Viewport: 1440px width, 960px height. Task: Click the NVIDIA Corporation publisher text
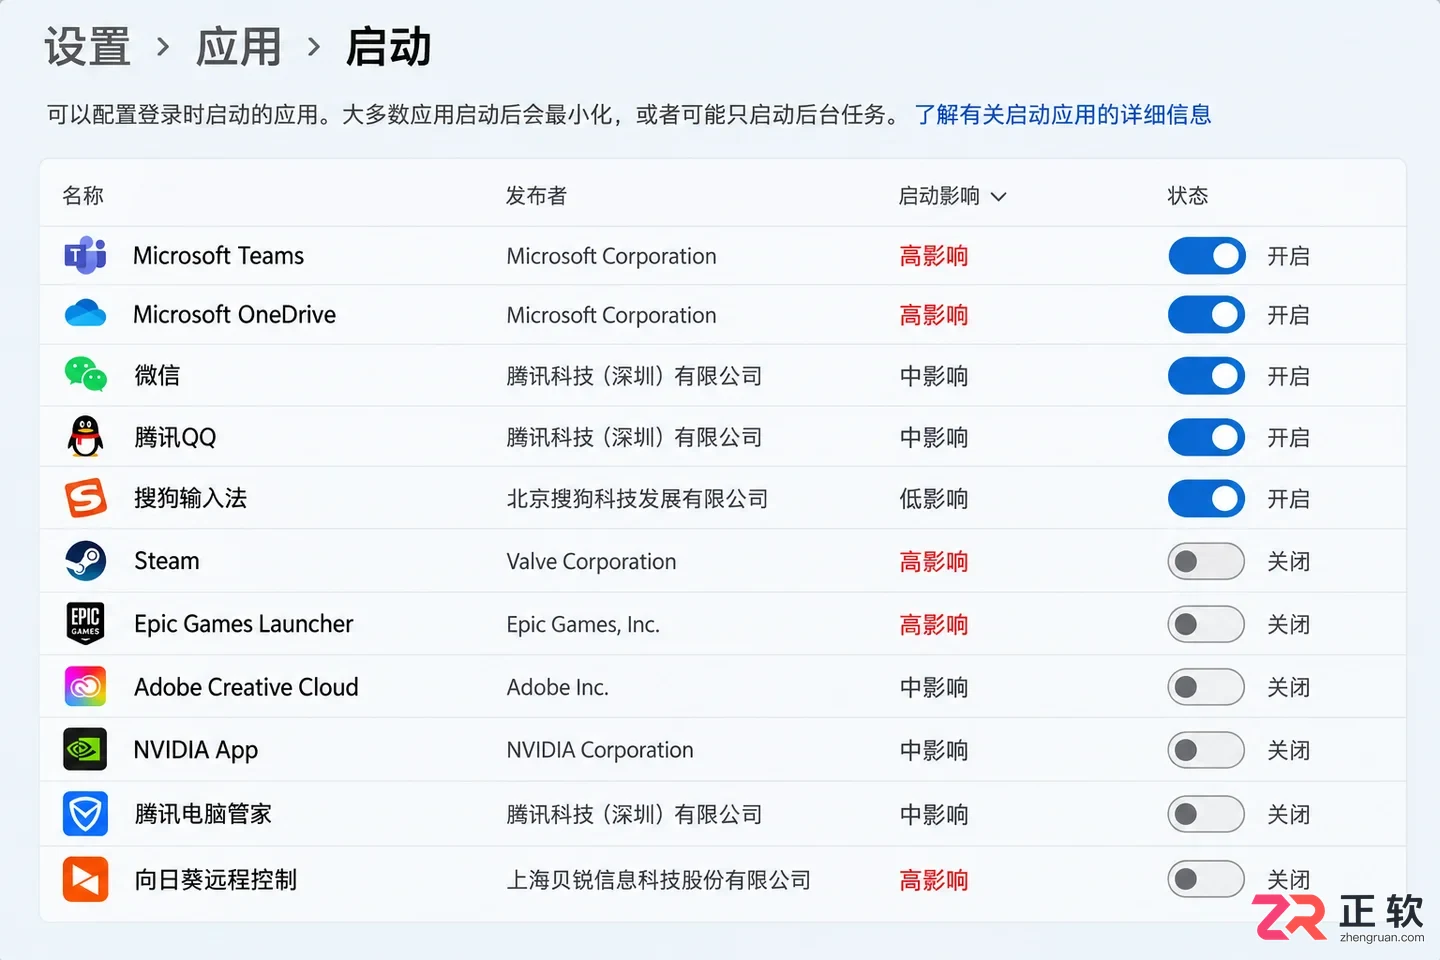tap(600, 750)
